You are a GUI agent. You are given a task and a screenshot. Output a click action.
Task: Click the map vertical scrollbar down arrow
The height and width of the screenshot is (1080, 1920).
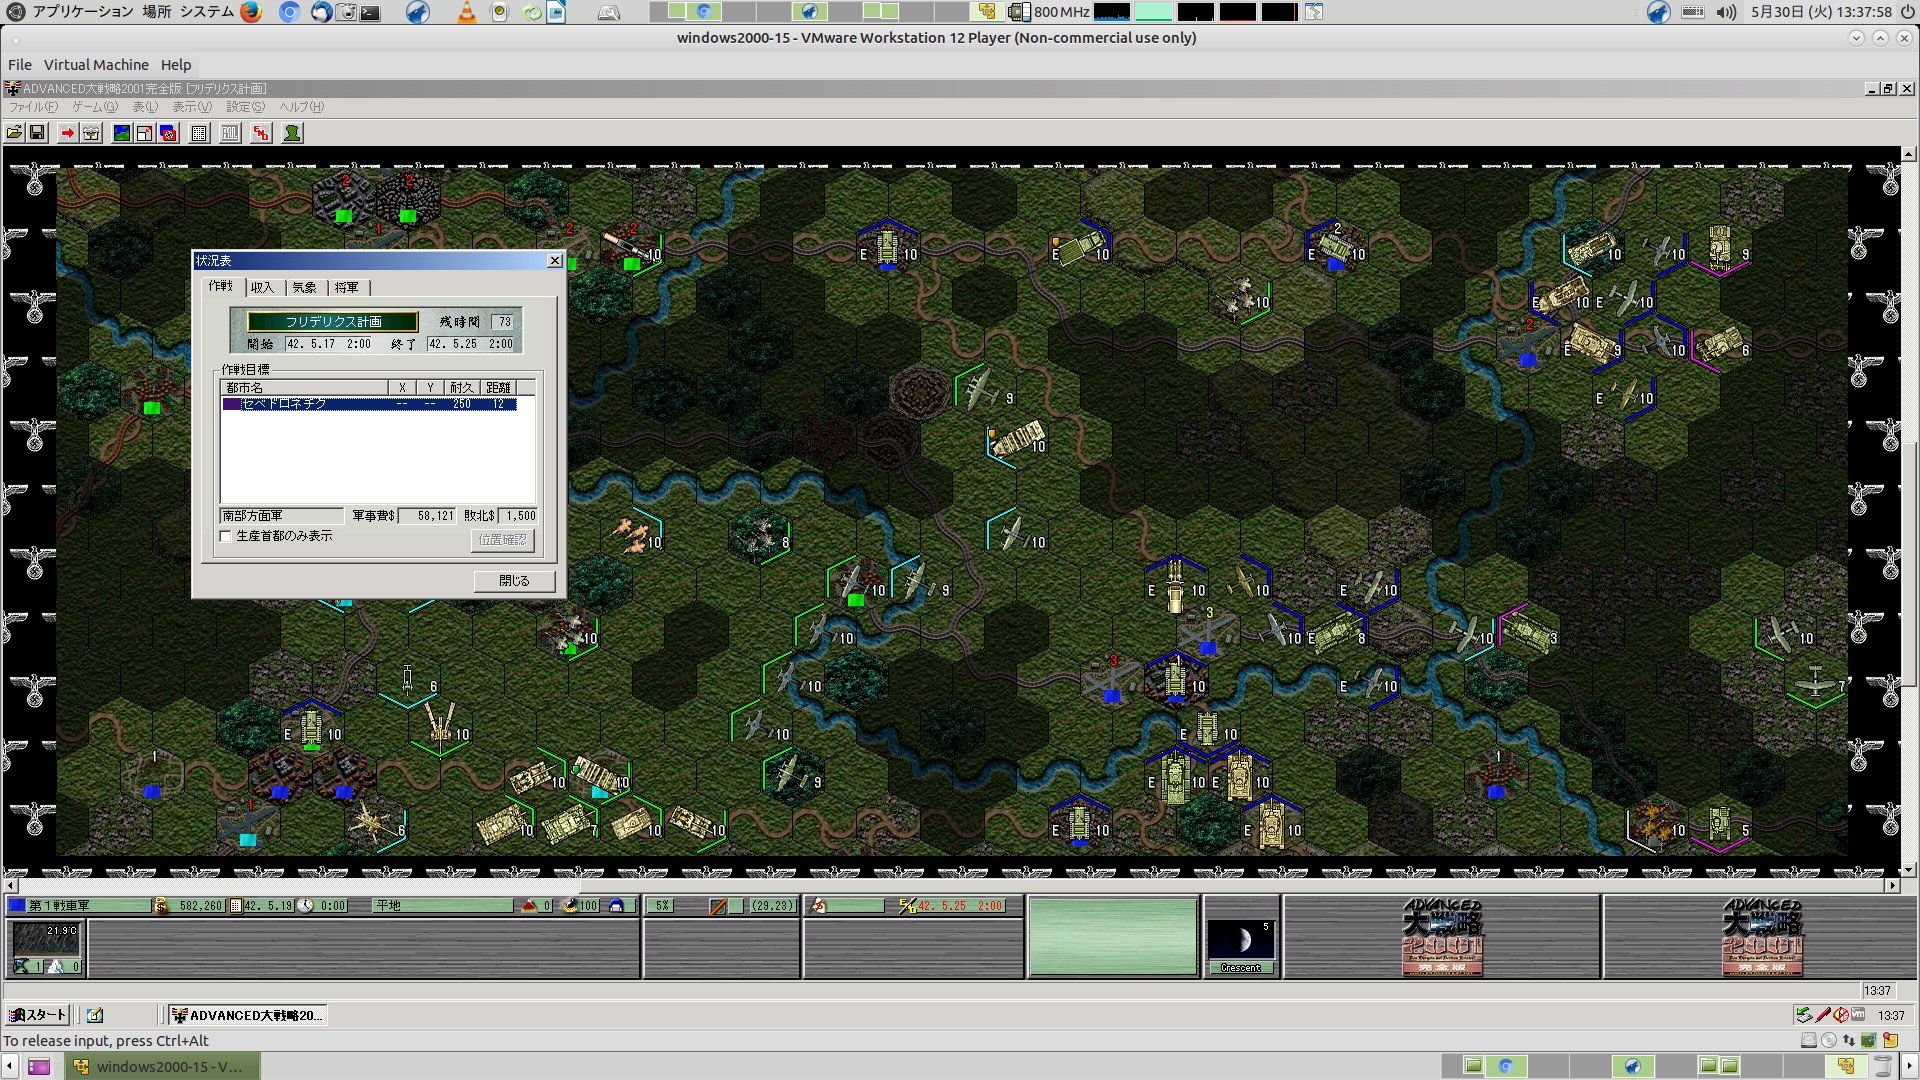click(1909, 870)
